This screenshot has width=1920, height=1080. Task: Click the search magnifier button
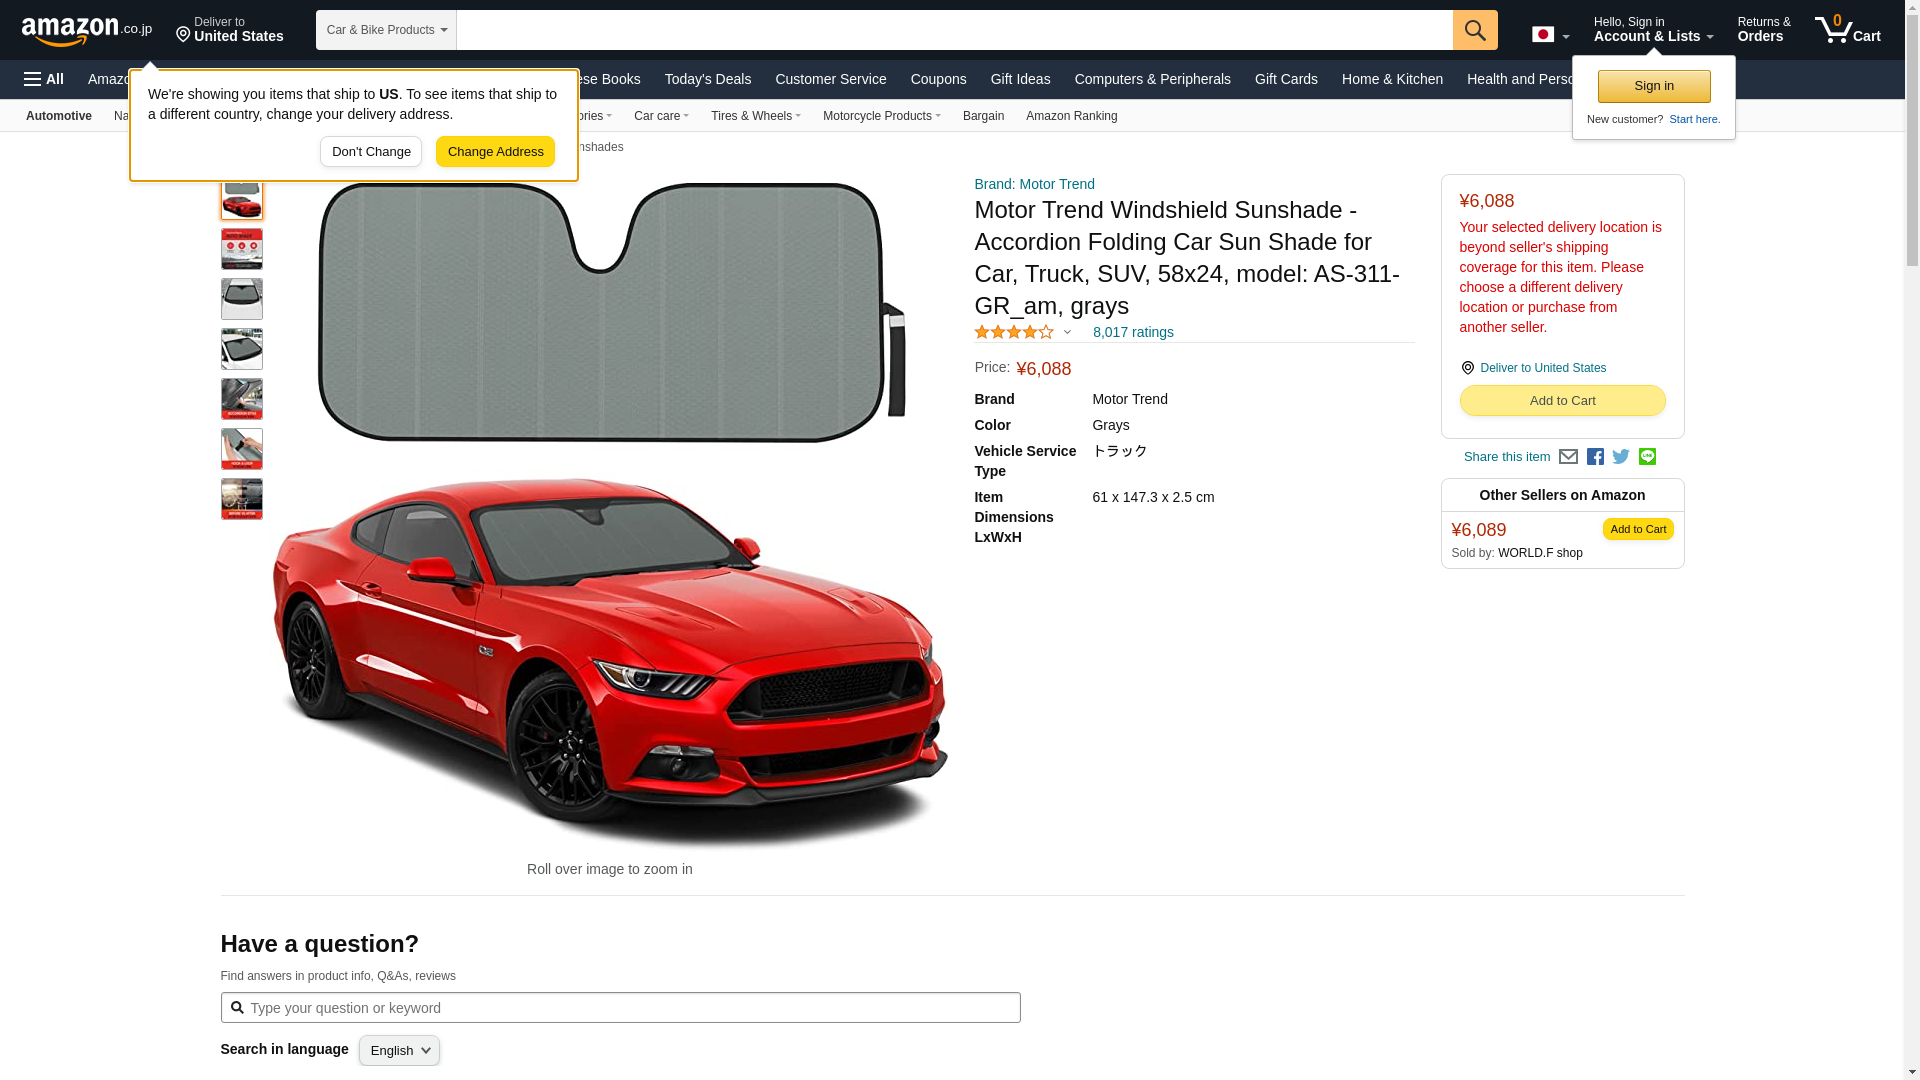point(1474,30)
